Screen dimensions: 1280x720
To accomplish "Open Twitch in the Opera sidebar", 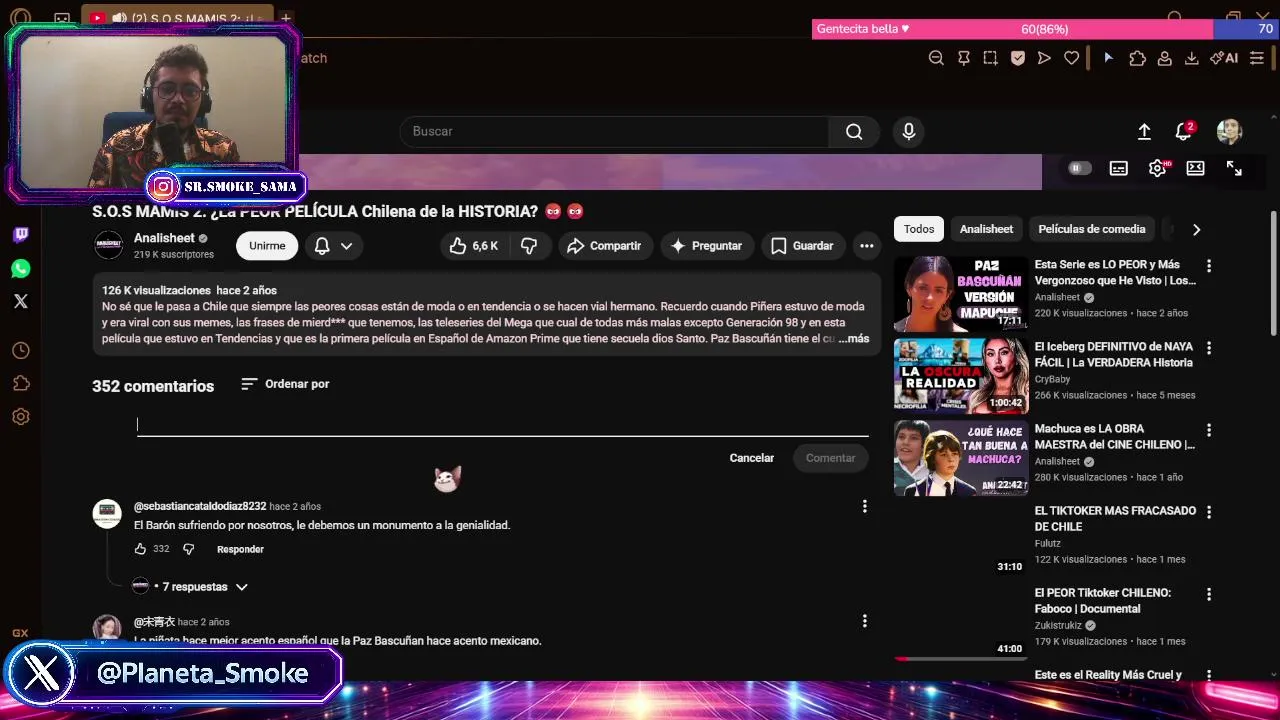I will (x=21, y=235).
